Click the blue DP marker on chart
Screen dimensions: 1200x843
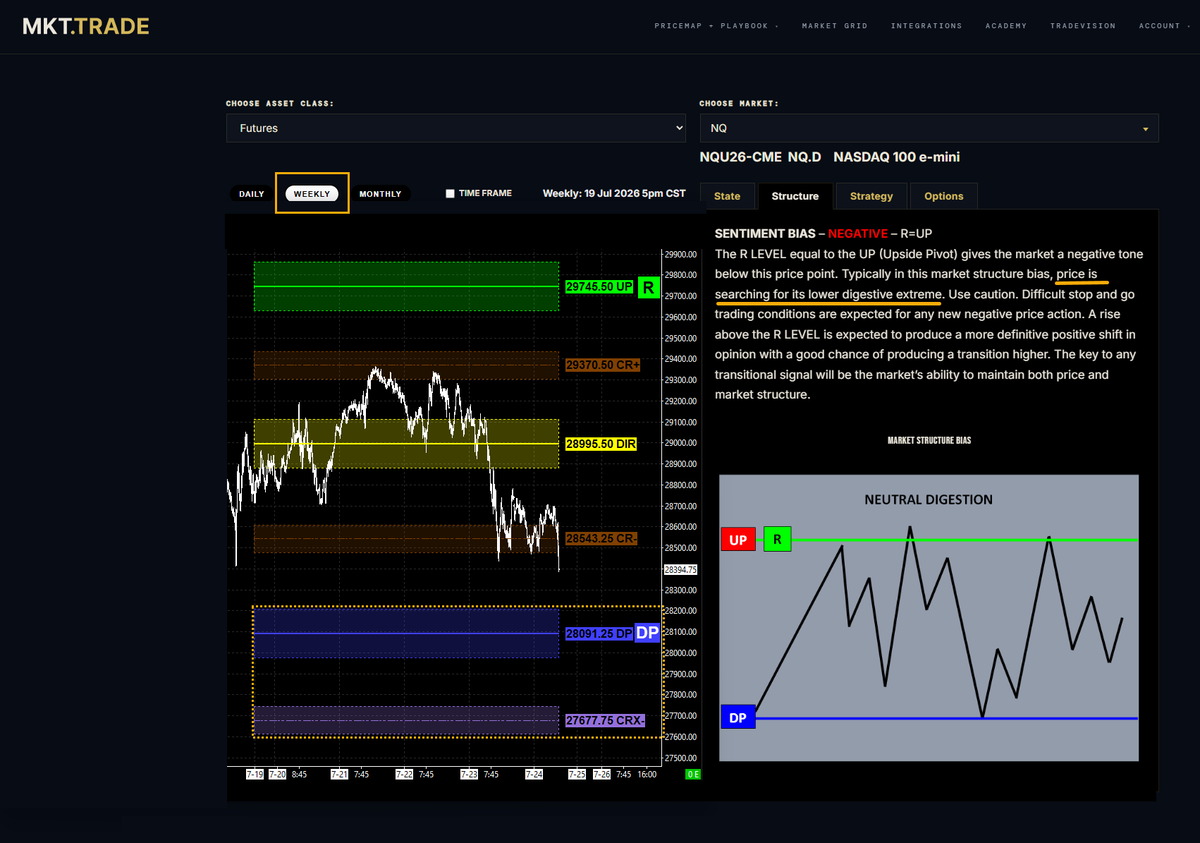[x=648, y=633]
